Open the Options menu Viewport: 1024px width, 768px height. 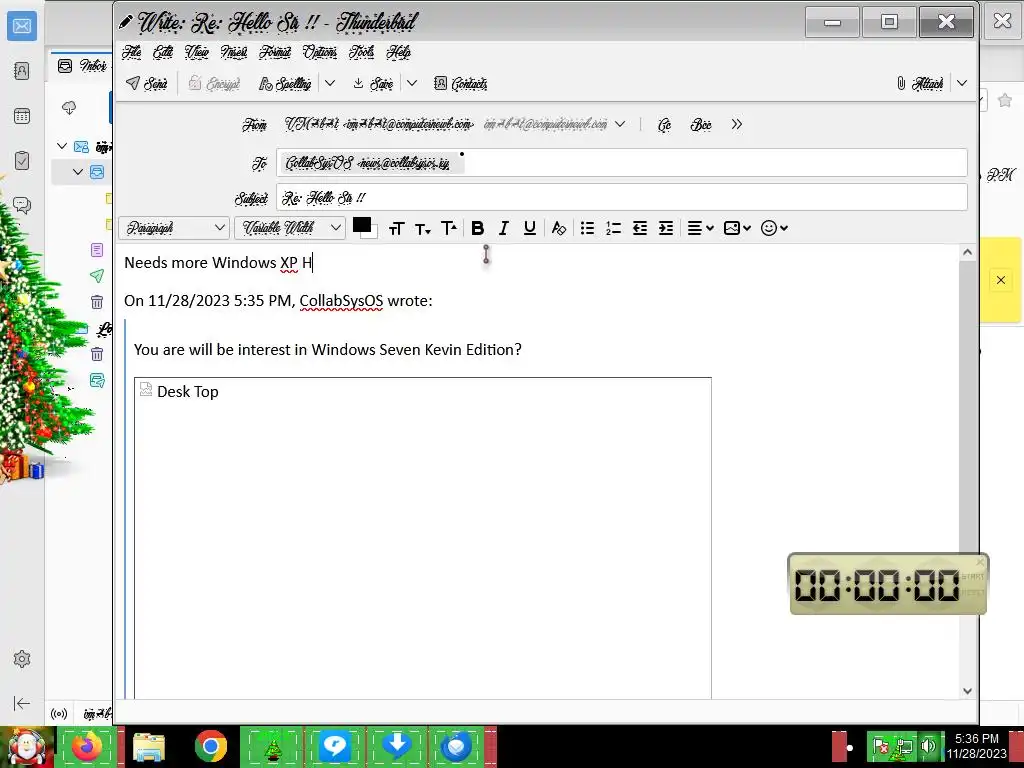click(319, 52)
